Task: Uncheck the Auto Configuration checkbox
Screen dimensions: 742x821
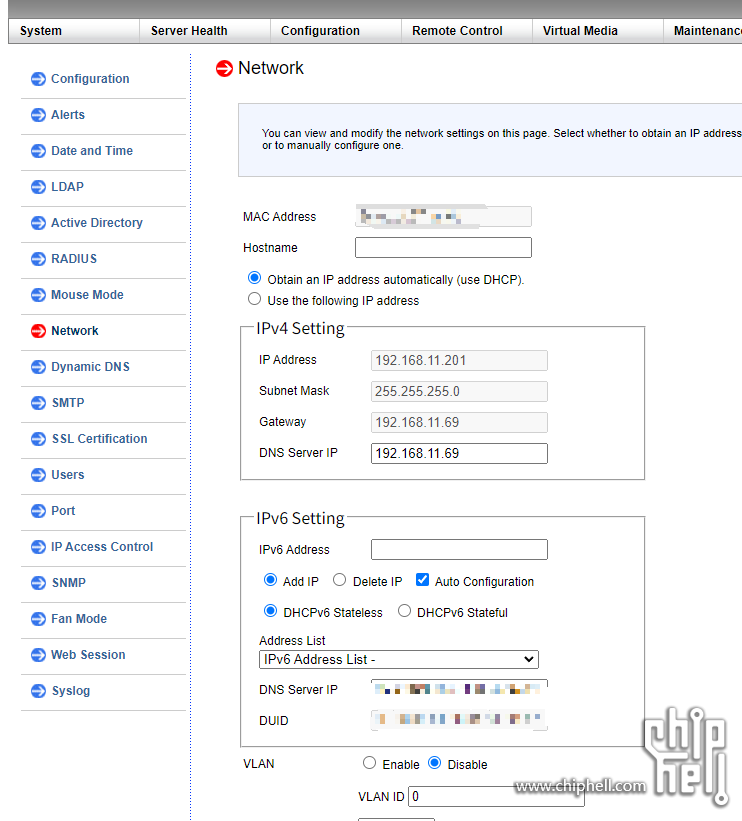Action: [422, 580]
